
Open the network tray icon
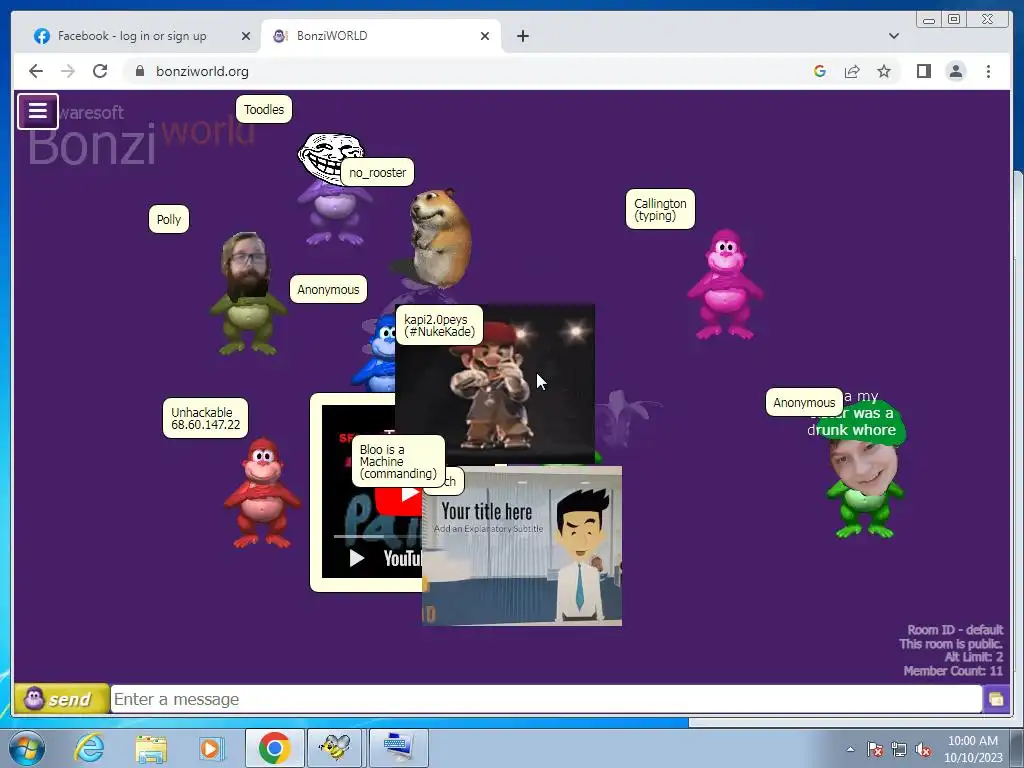pyautogui.click(x=899, y=750)
